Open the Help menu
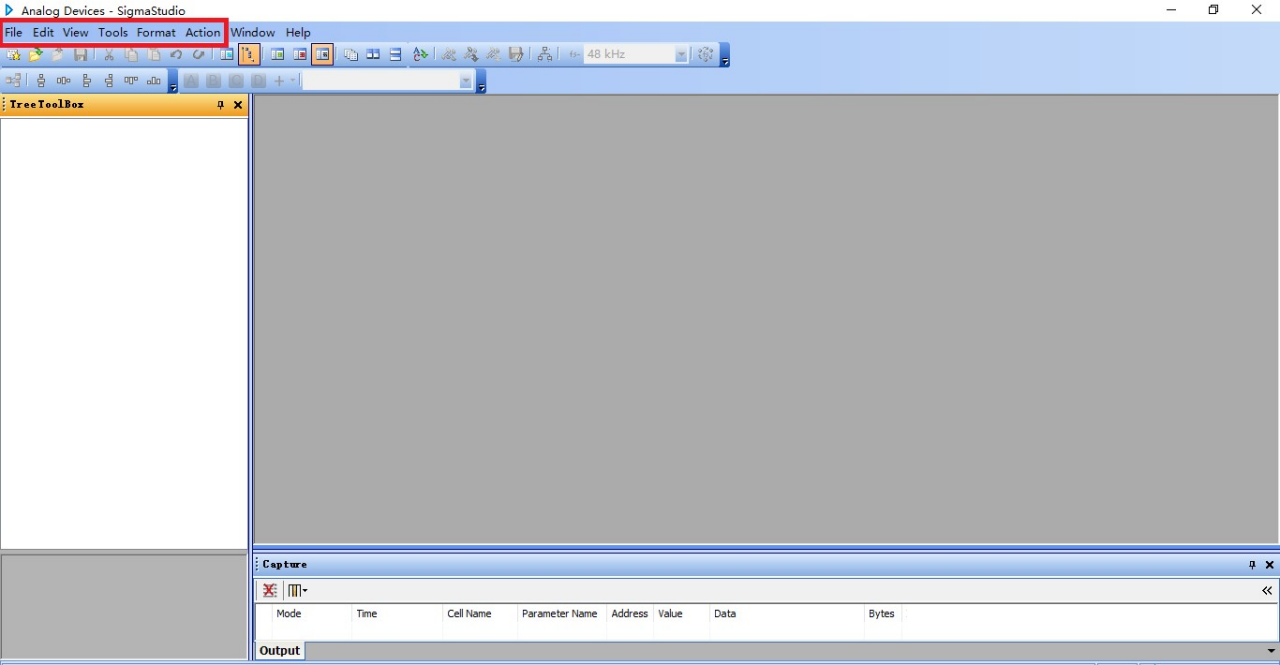Image resolution: width=1280 pixels, height=665 pixels. (298, 32)
